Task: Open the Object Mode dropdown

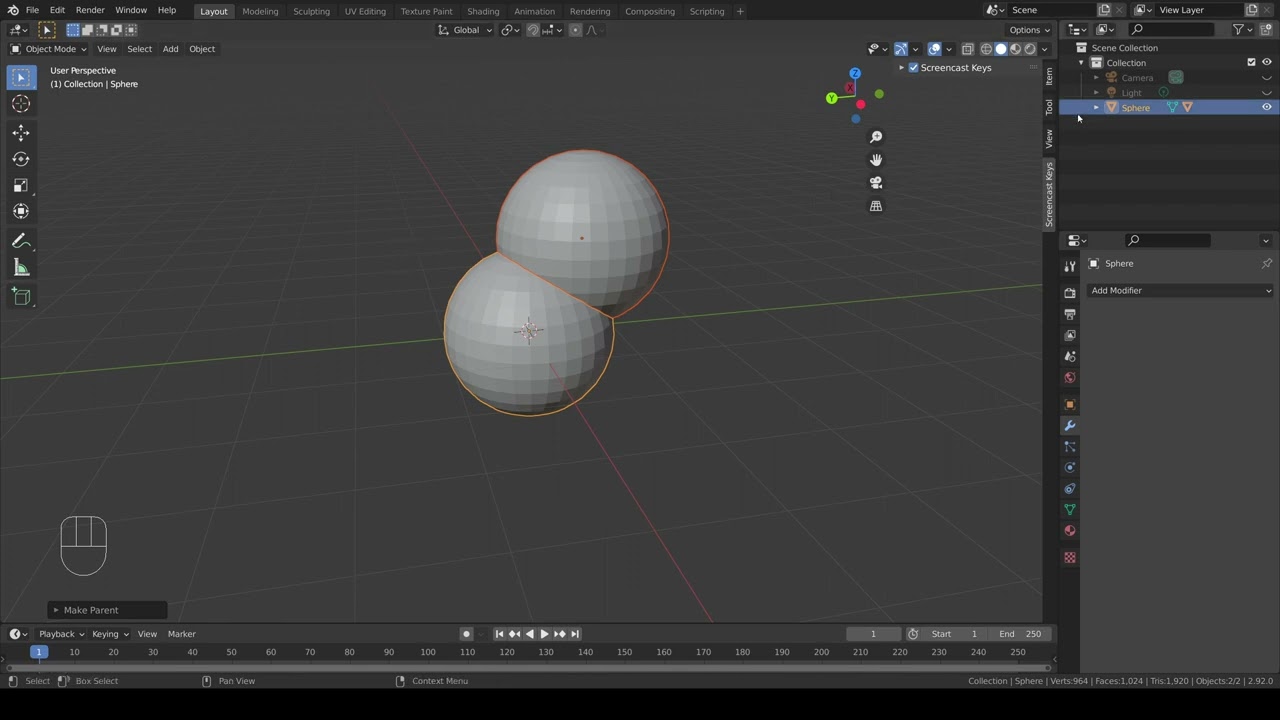Action: 49,49
